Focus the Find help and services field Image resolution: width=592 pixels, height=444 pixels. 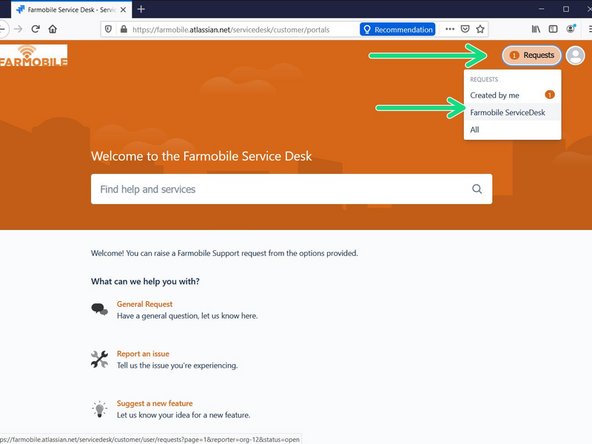(291, 189)
